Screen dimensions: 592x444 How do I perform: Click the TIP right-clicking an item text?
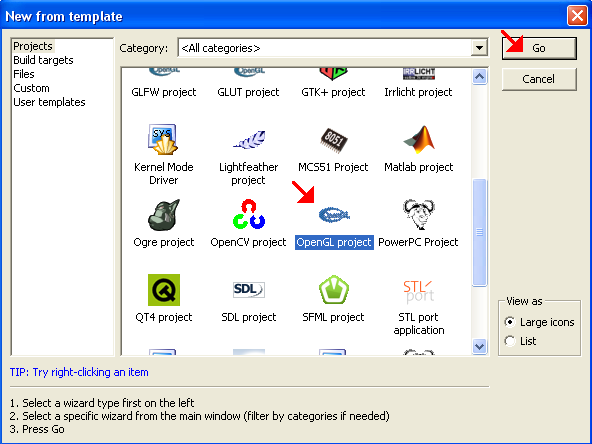tap(79, 372)
